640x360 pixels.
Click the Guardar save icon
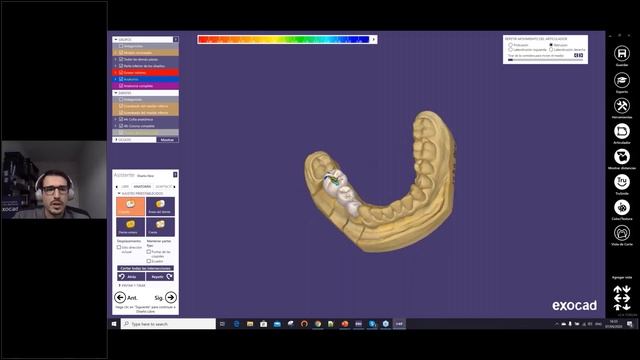point(622,53)
